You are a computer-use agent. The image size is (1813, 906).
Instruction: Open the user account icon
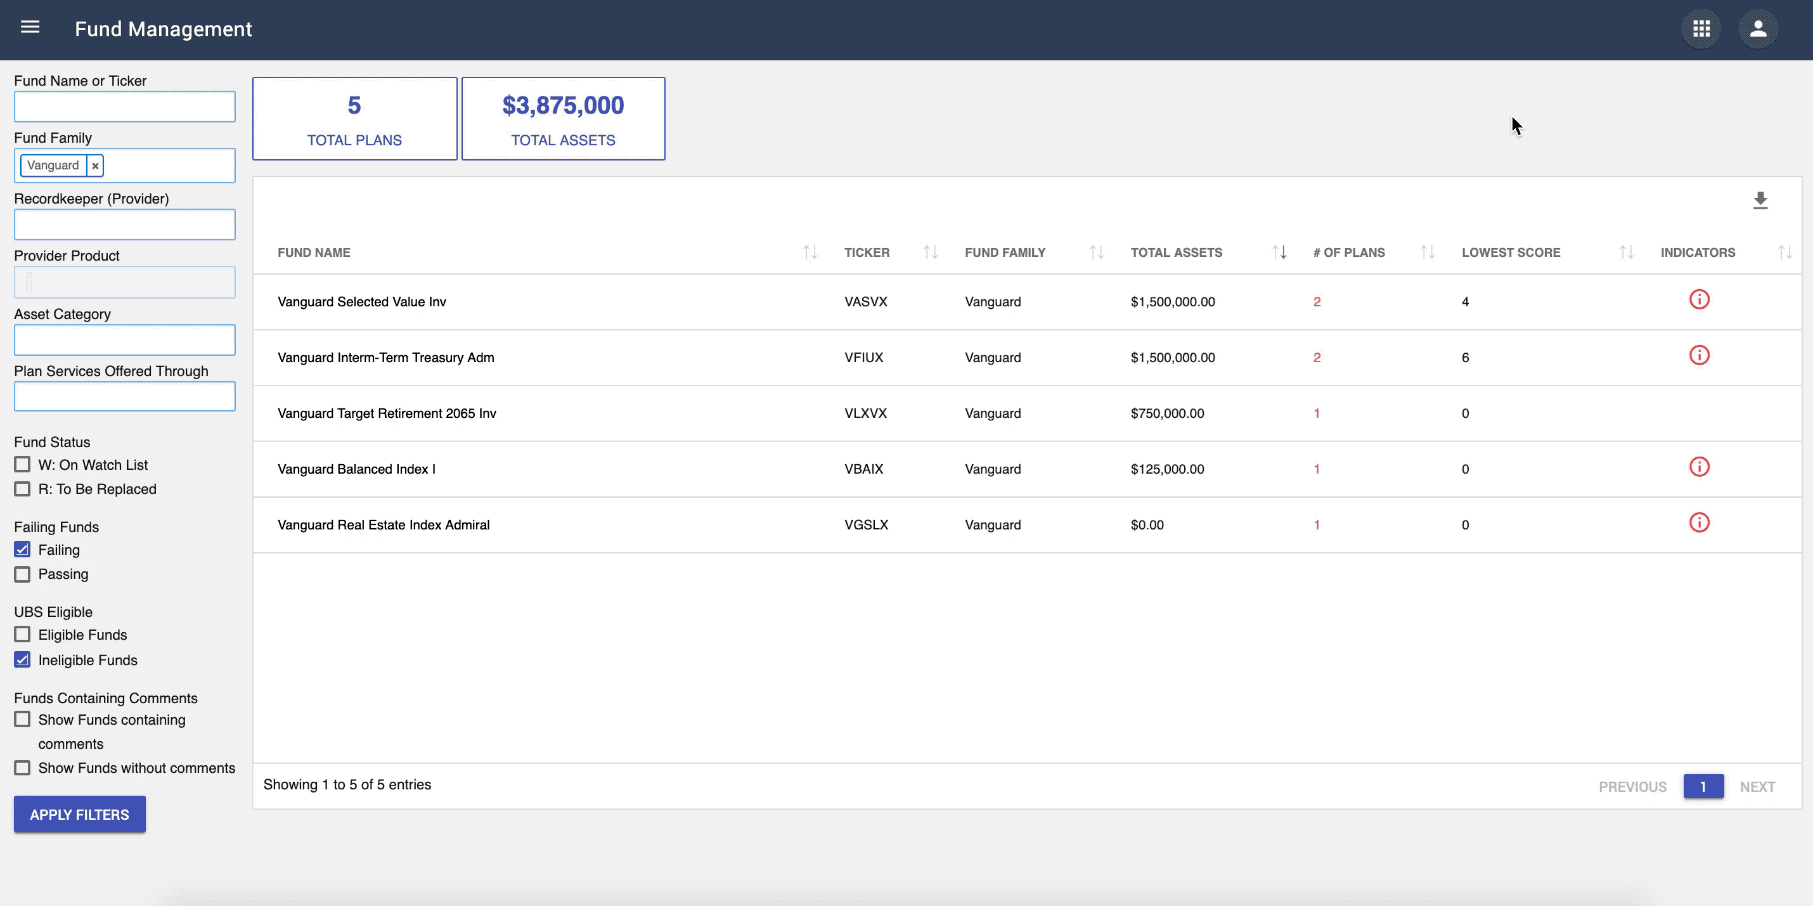click(x=1758, y=29)
